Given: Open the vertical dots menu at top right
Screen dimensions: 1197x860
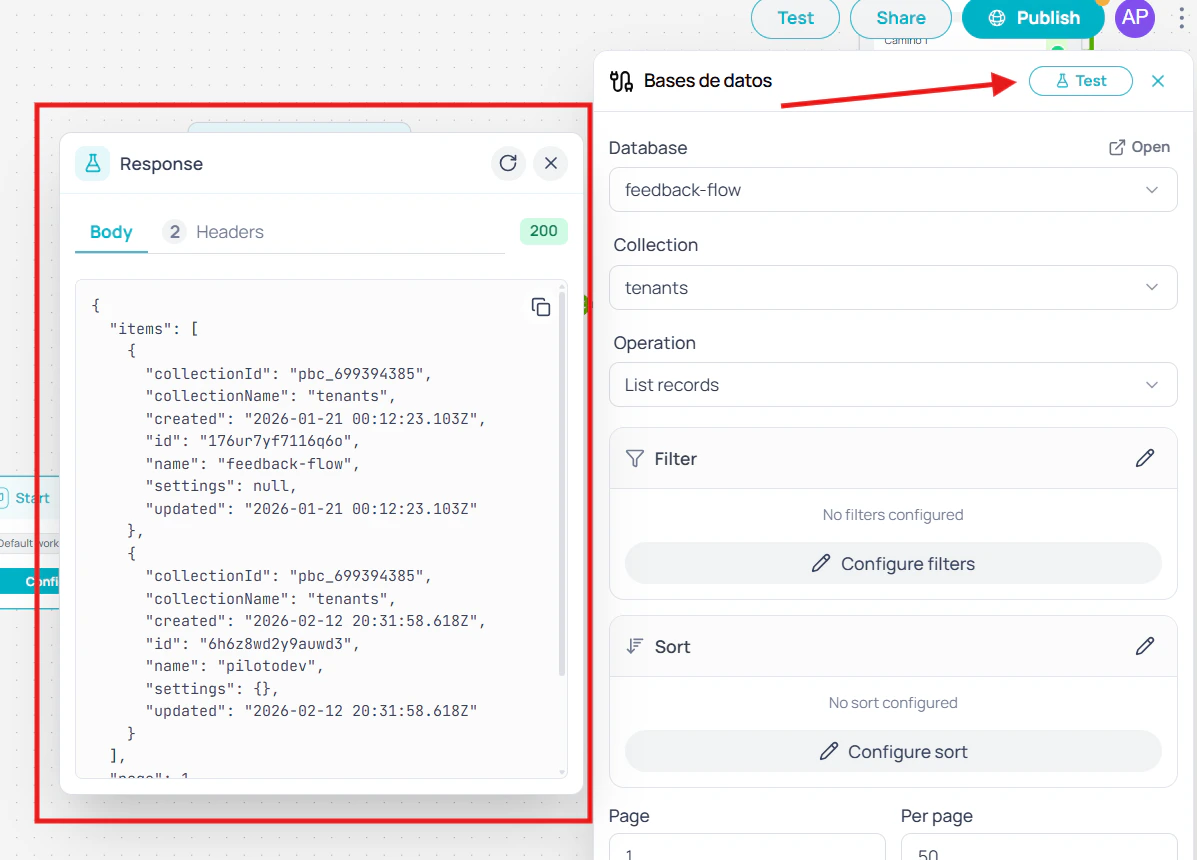Looking at the screenshot, I should [x=1182, y=18].
